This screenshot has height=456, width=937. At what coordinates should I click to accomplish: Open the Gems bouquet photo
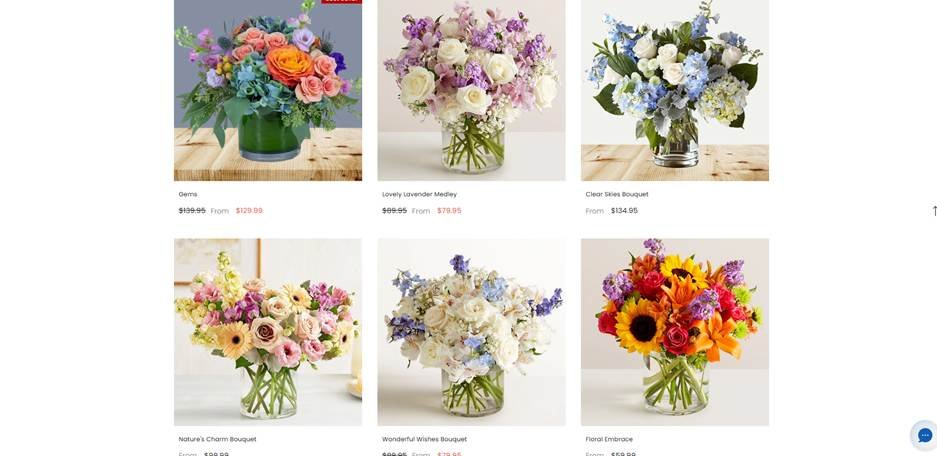268,90
